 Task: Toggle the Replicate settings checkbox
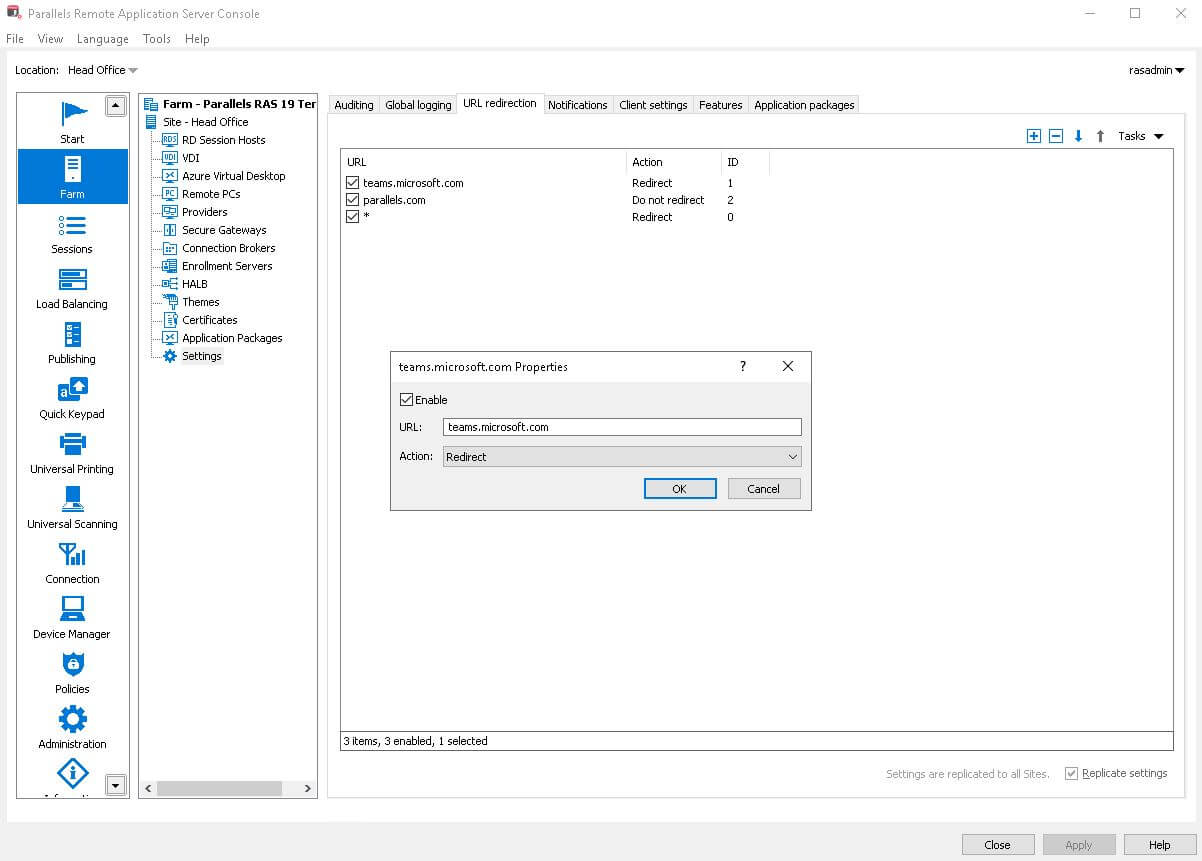(x=1072, y=773)
